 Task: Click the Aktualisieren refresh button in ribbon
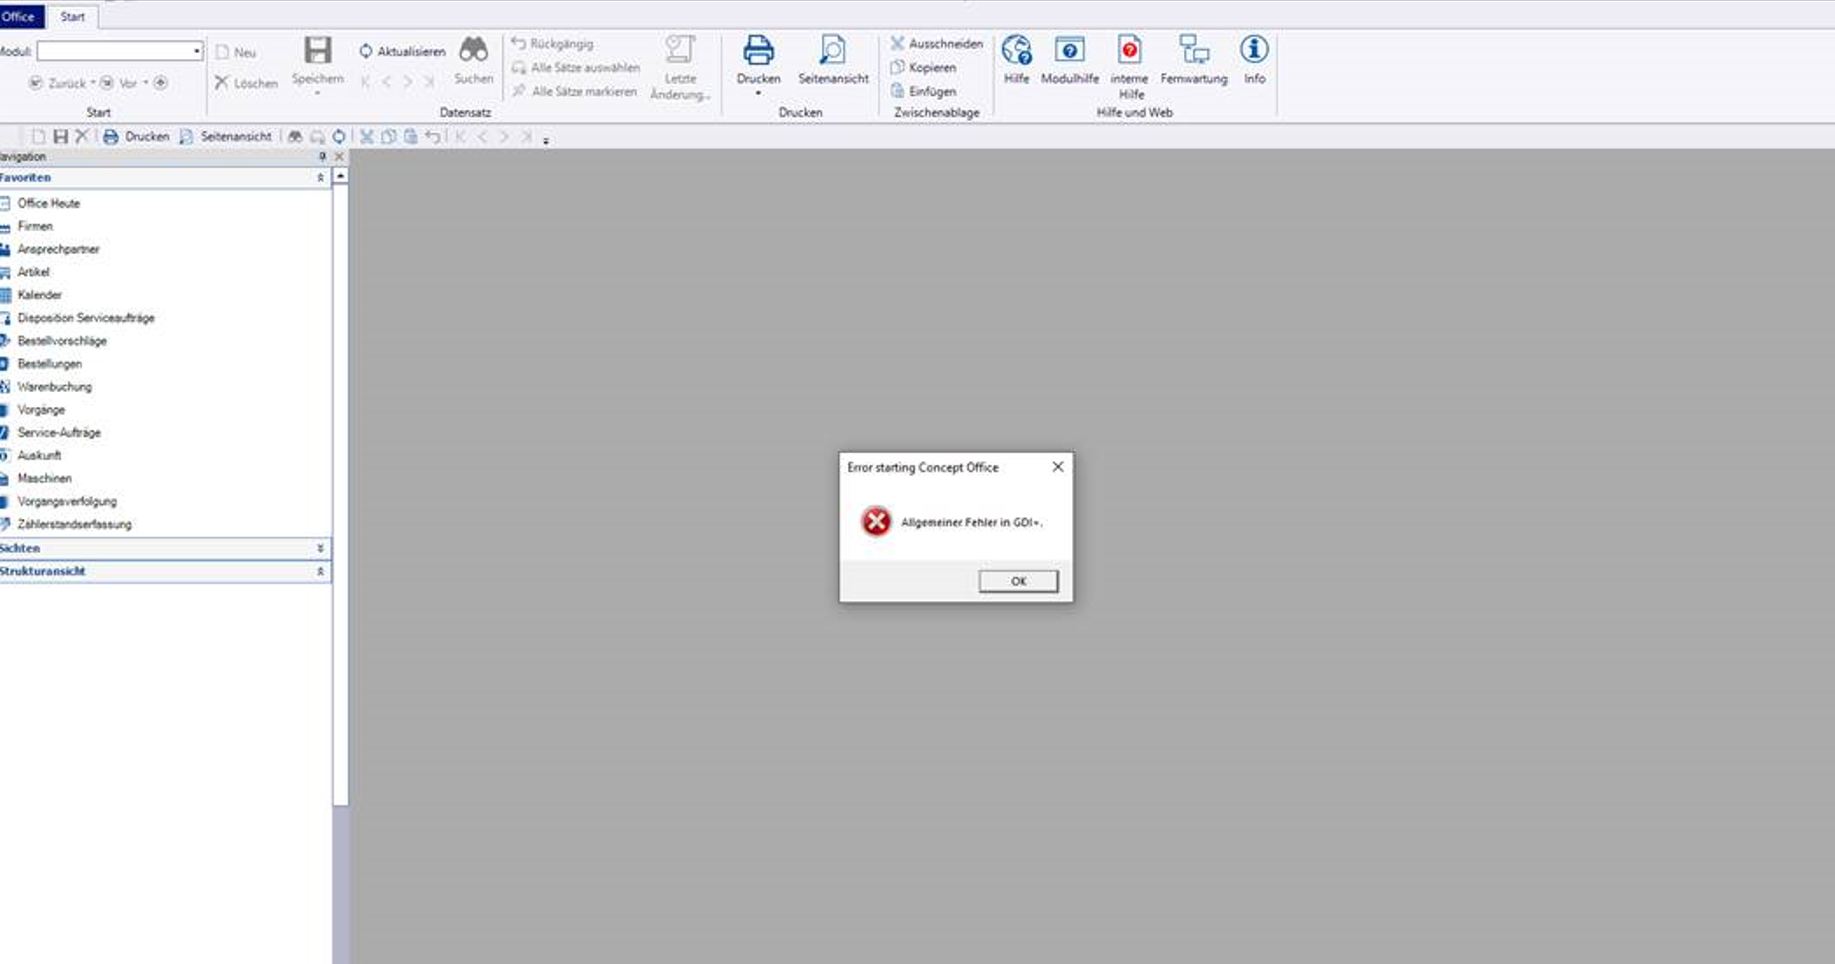402,51
